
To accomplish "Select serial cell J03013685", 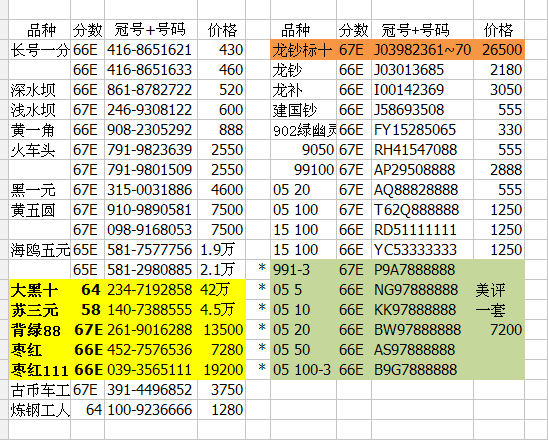I will [423, 70].
